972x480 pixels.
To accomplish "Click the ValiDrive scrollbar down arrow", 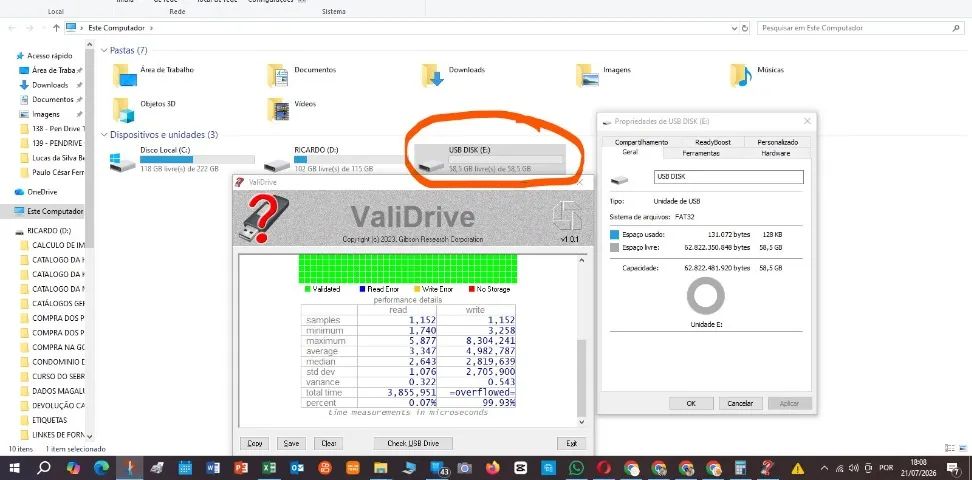I will [x=581, y=422].
